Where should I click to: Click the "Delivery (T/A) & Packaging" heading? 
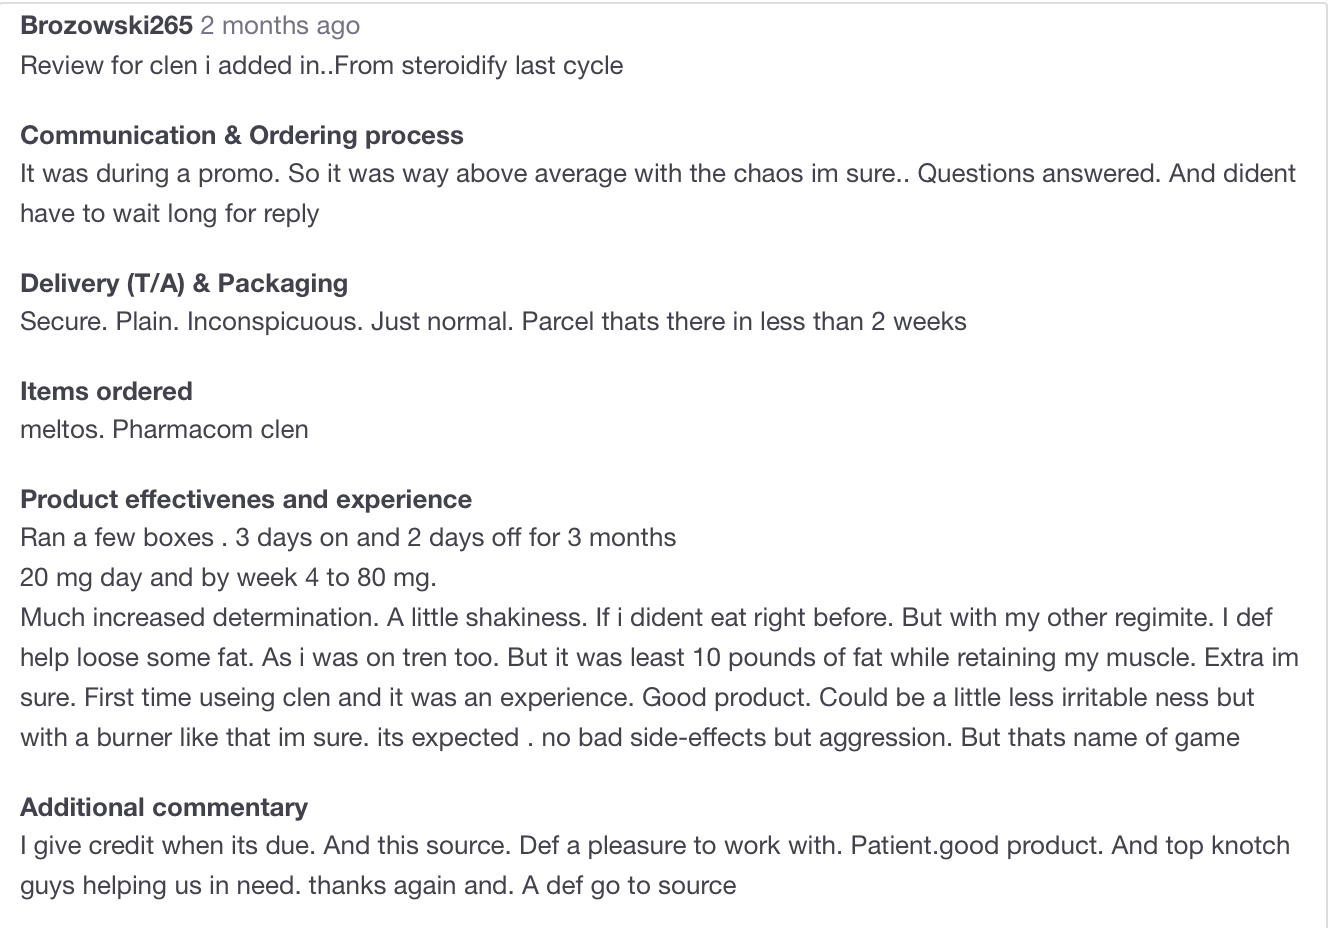tap(184, 283)
